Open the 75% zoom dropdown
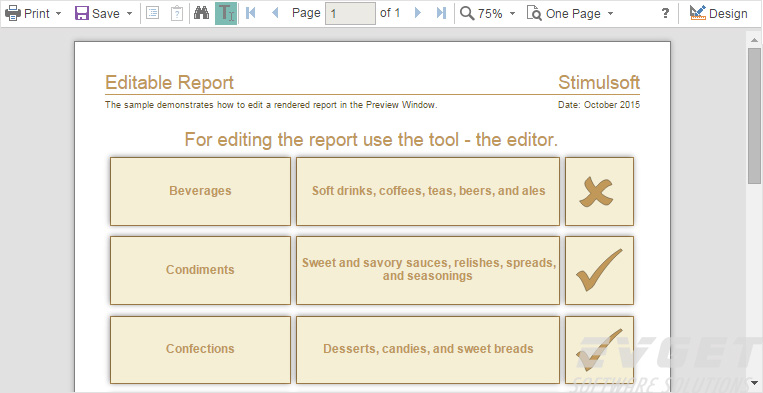Viewport: 763px width, 393px height. coord(512,14)
